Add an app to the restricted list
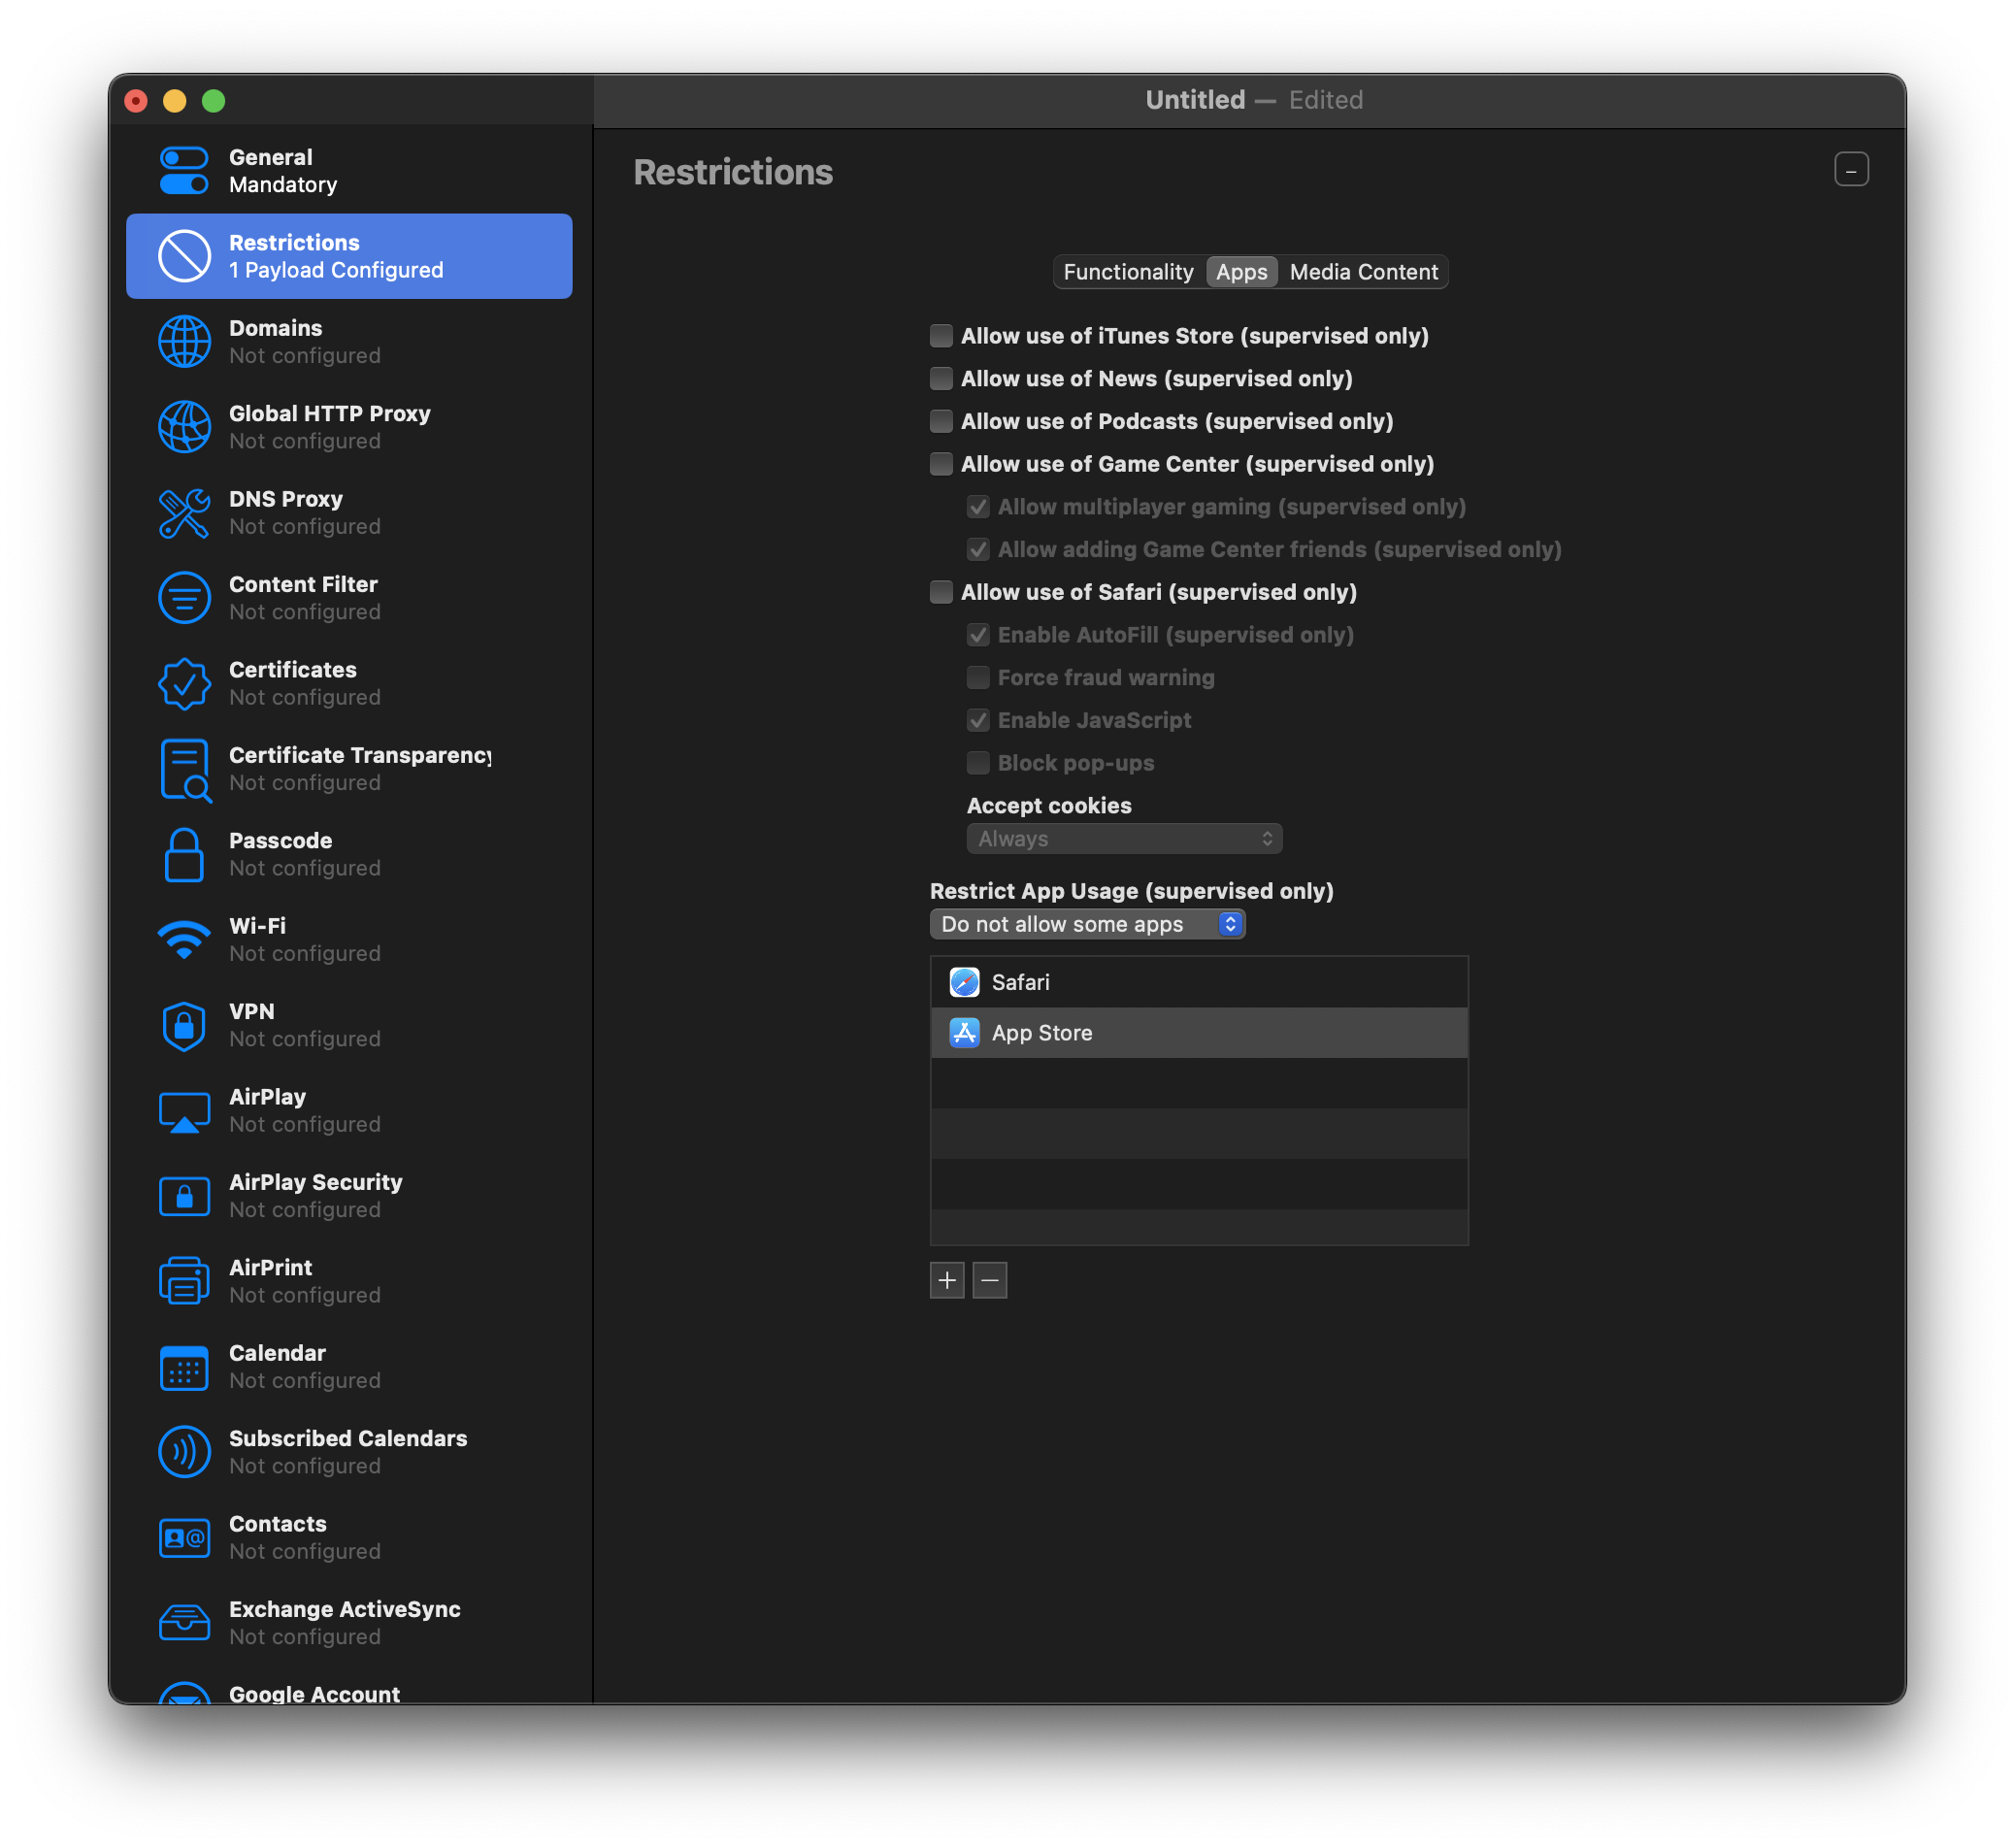 (946, 1280)
